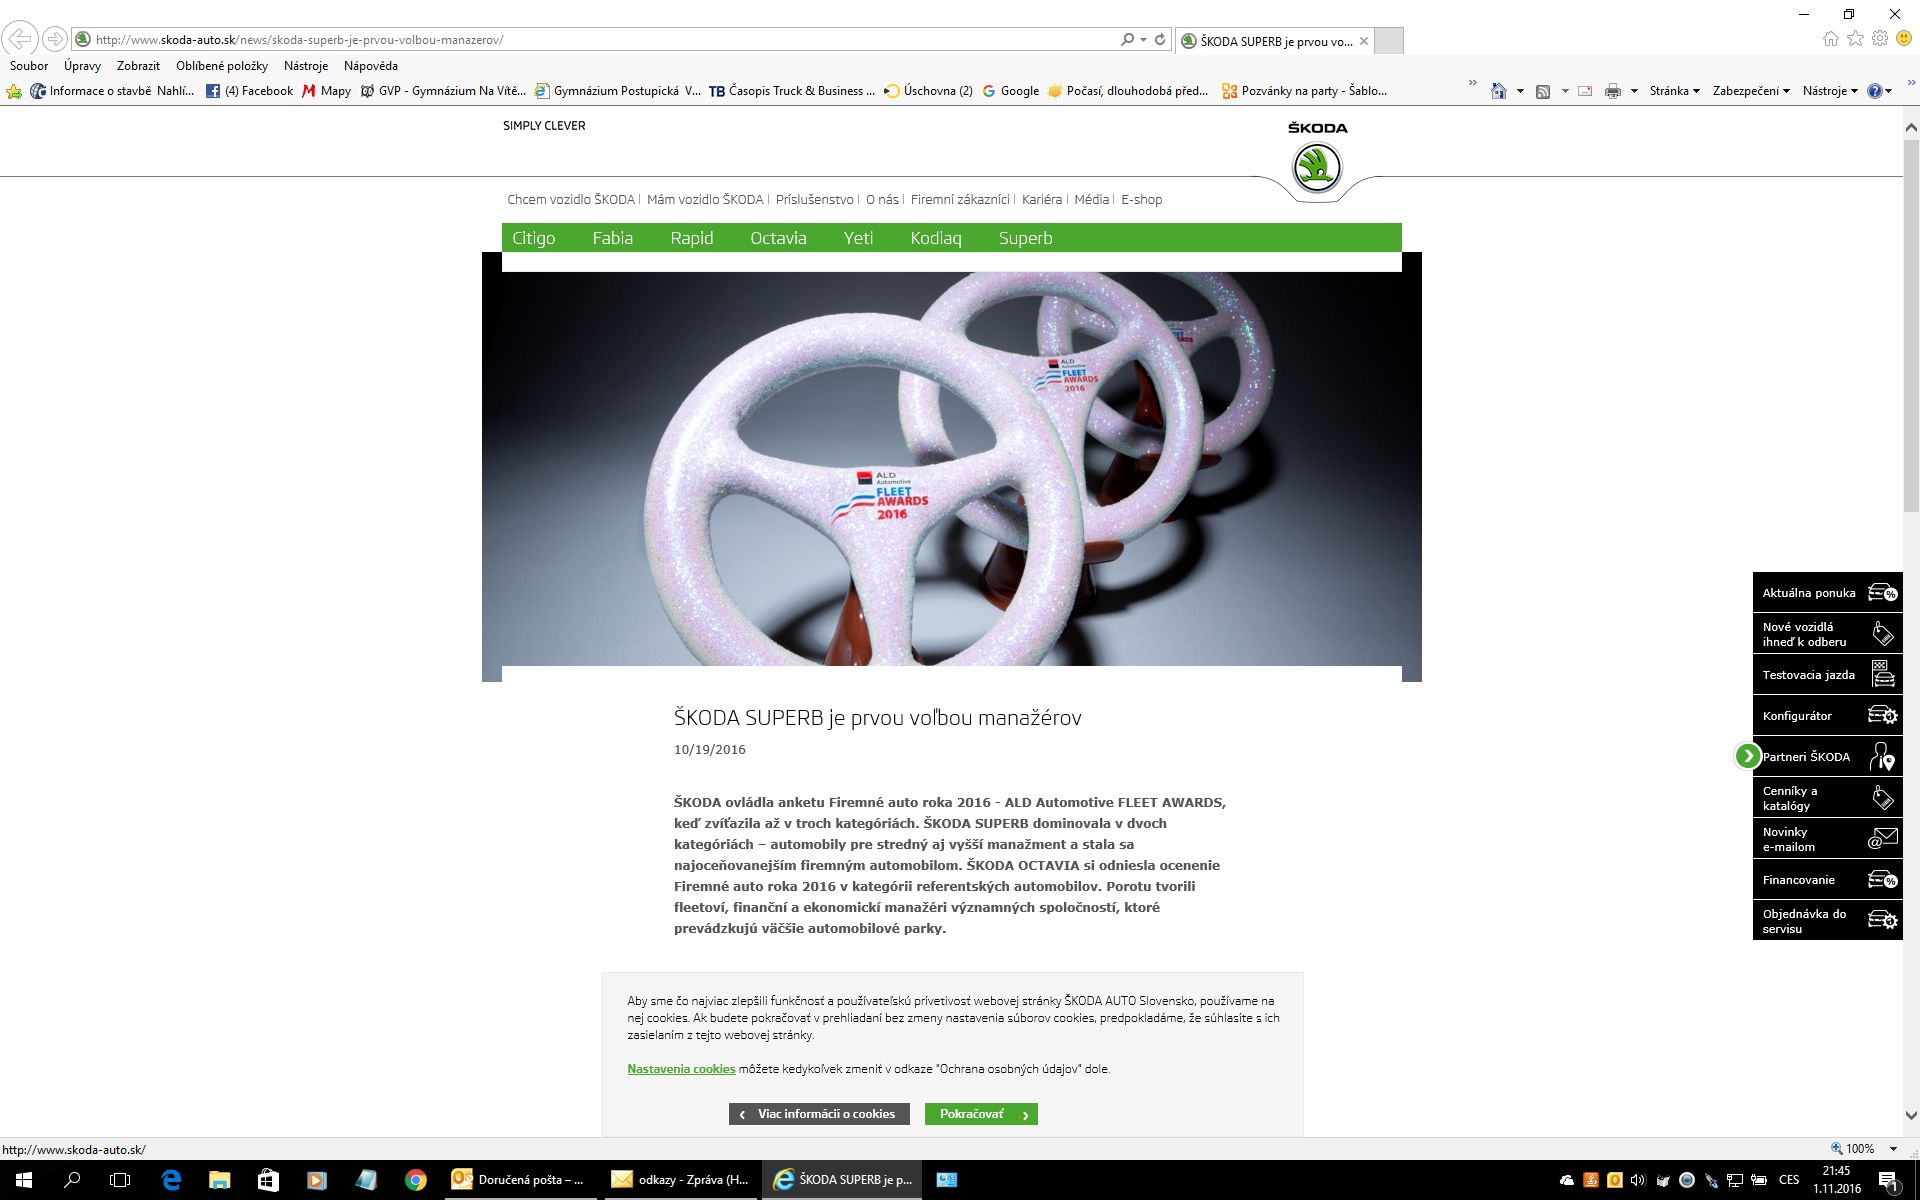The image size is (1920, 1200).
Task: Open Novinky e-mailom side button
Action: pyautogui.click(x=1827, y=839)
